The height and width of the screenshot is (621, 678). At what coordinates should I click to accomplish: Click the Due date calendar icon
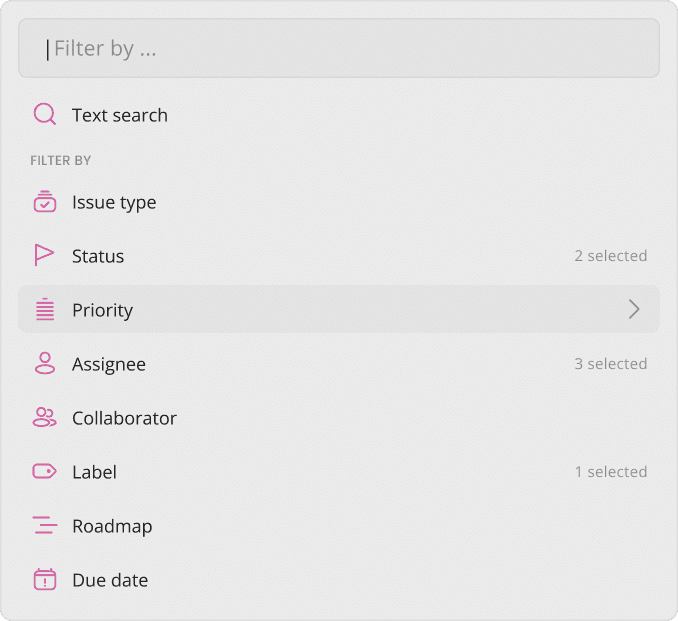point(45,579)
